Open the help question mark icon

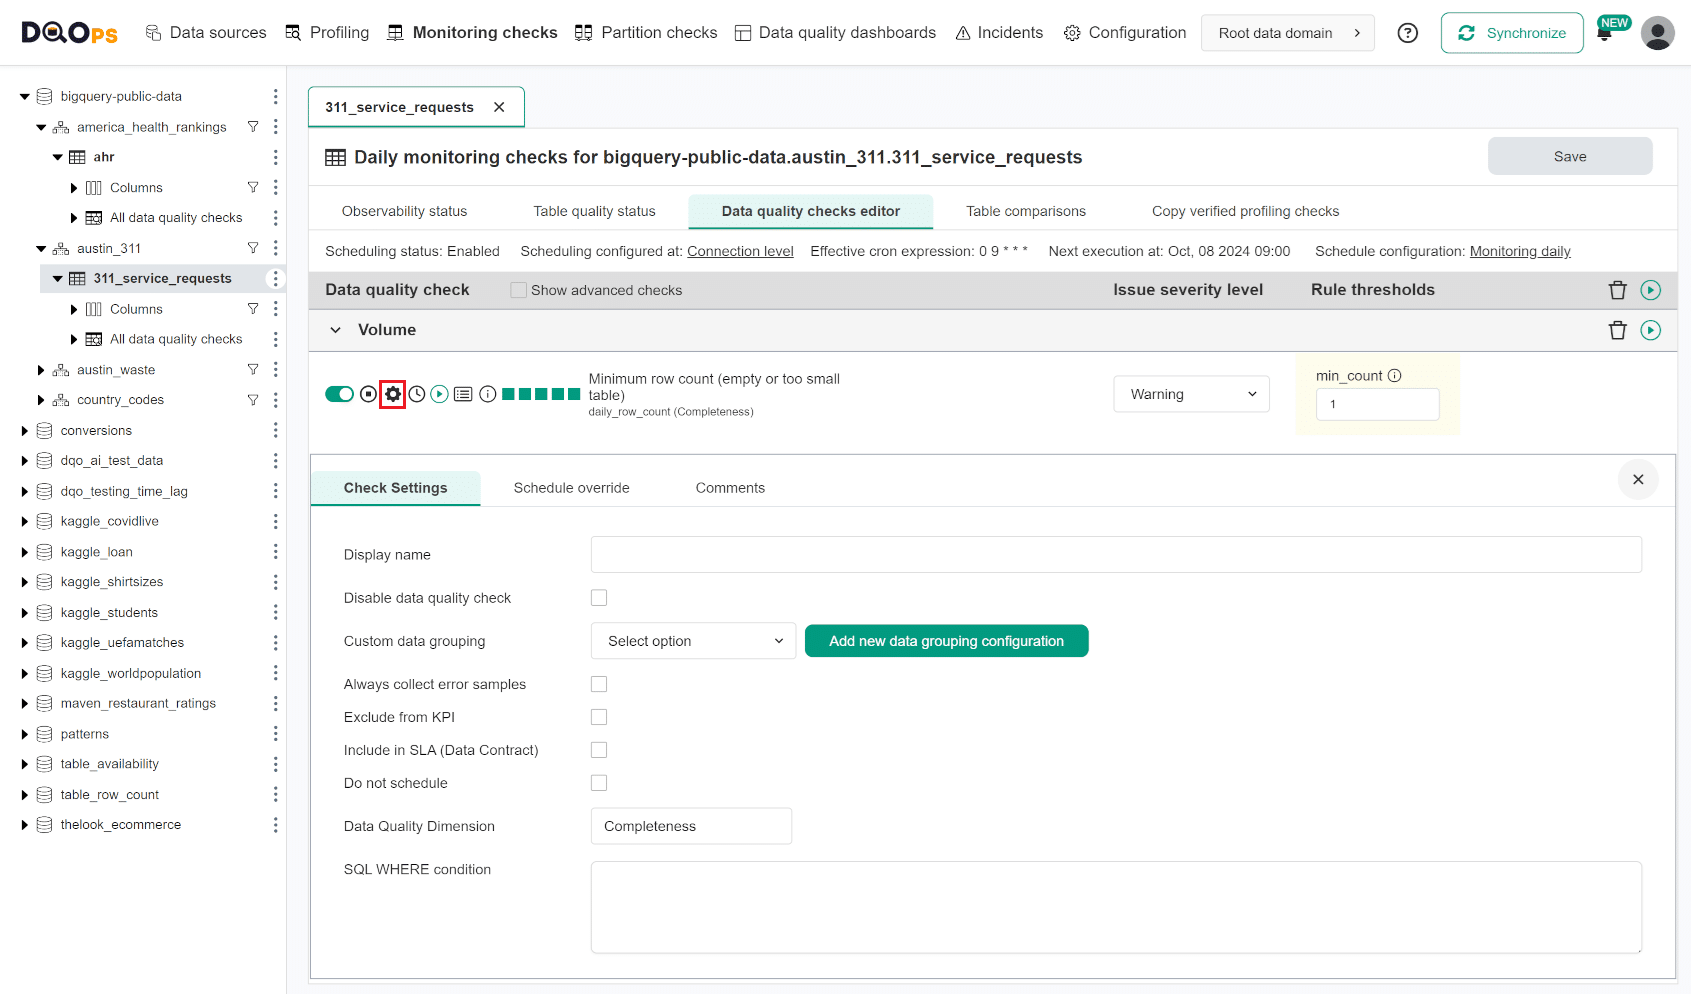1408,33
